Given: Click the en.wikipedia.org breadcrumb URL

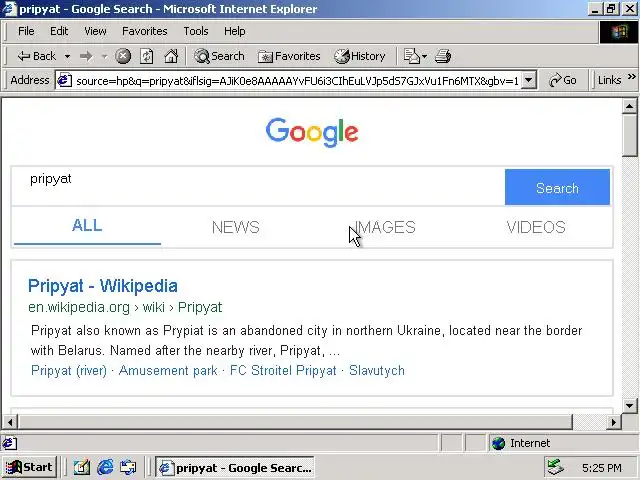Looking at the screenshot, I should tap(125, 307).
